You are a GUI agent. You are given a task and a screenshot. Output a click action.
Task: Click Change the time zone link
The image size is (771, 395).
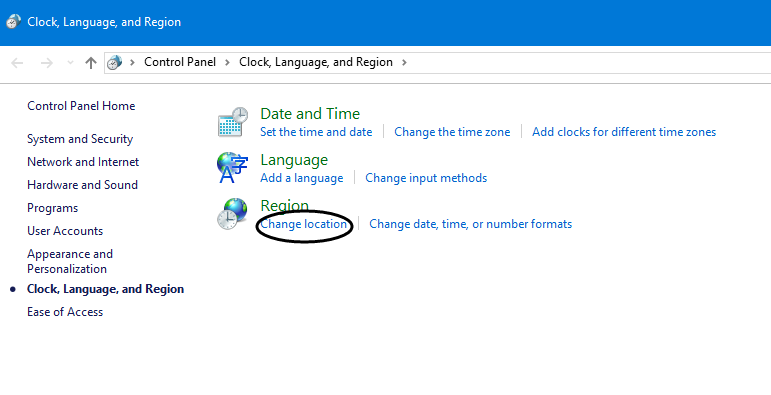point(452,132)
